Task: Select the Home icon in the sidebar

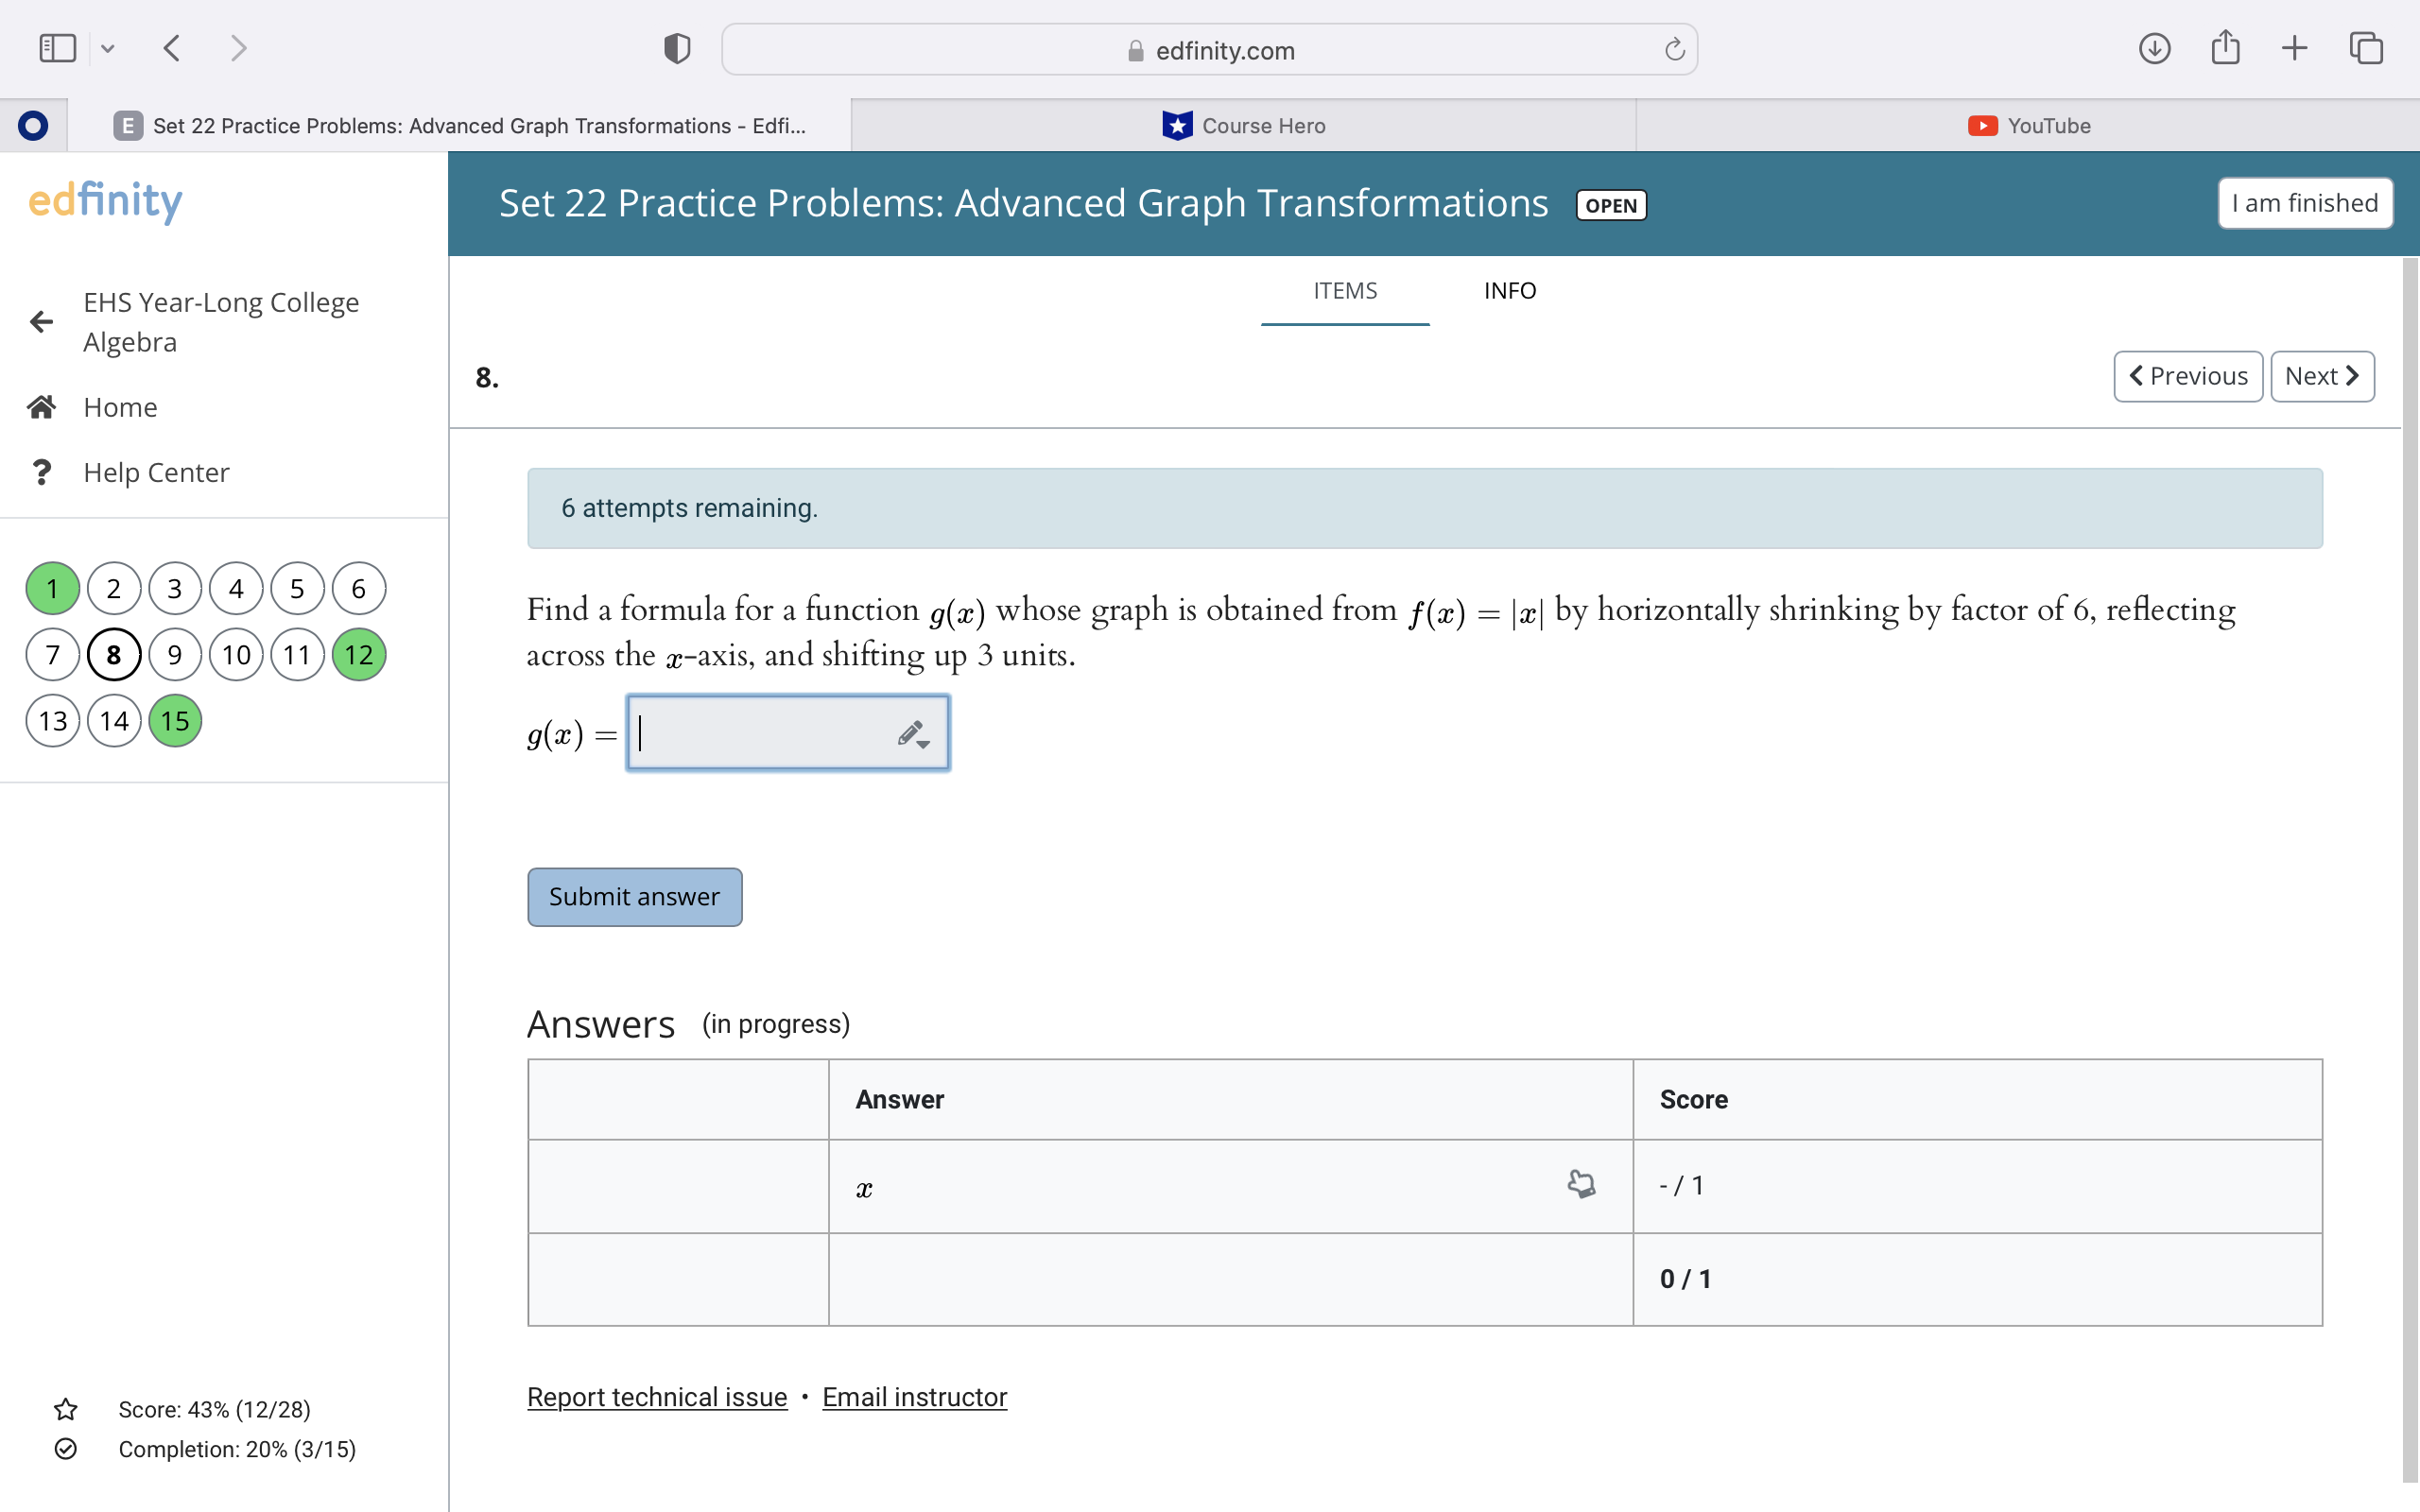Action: [x=41, y=406]
